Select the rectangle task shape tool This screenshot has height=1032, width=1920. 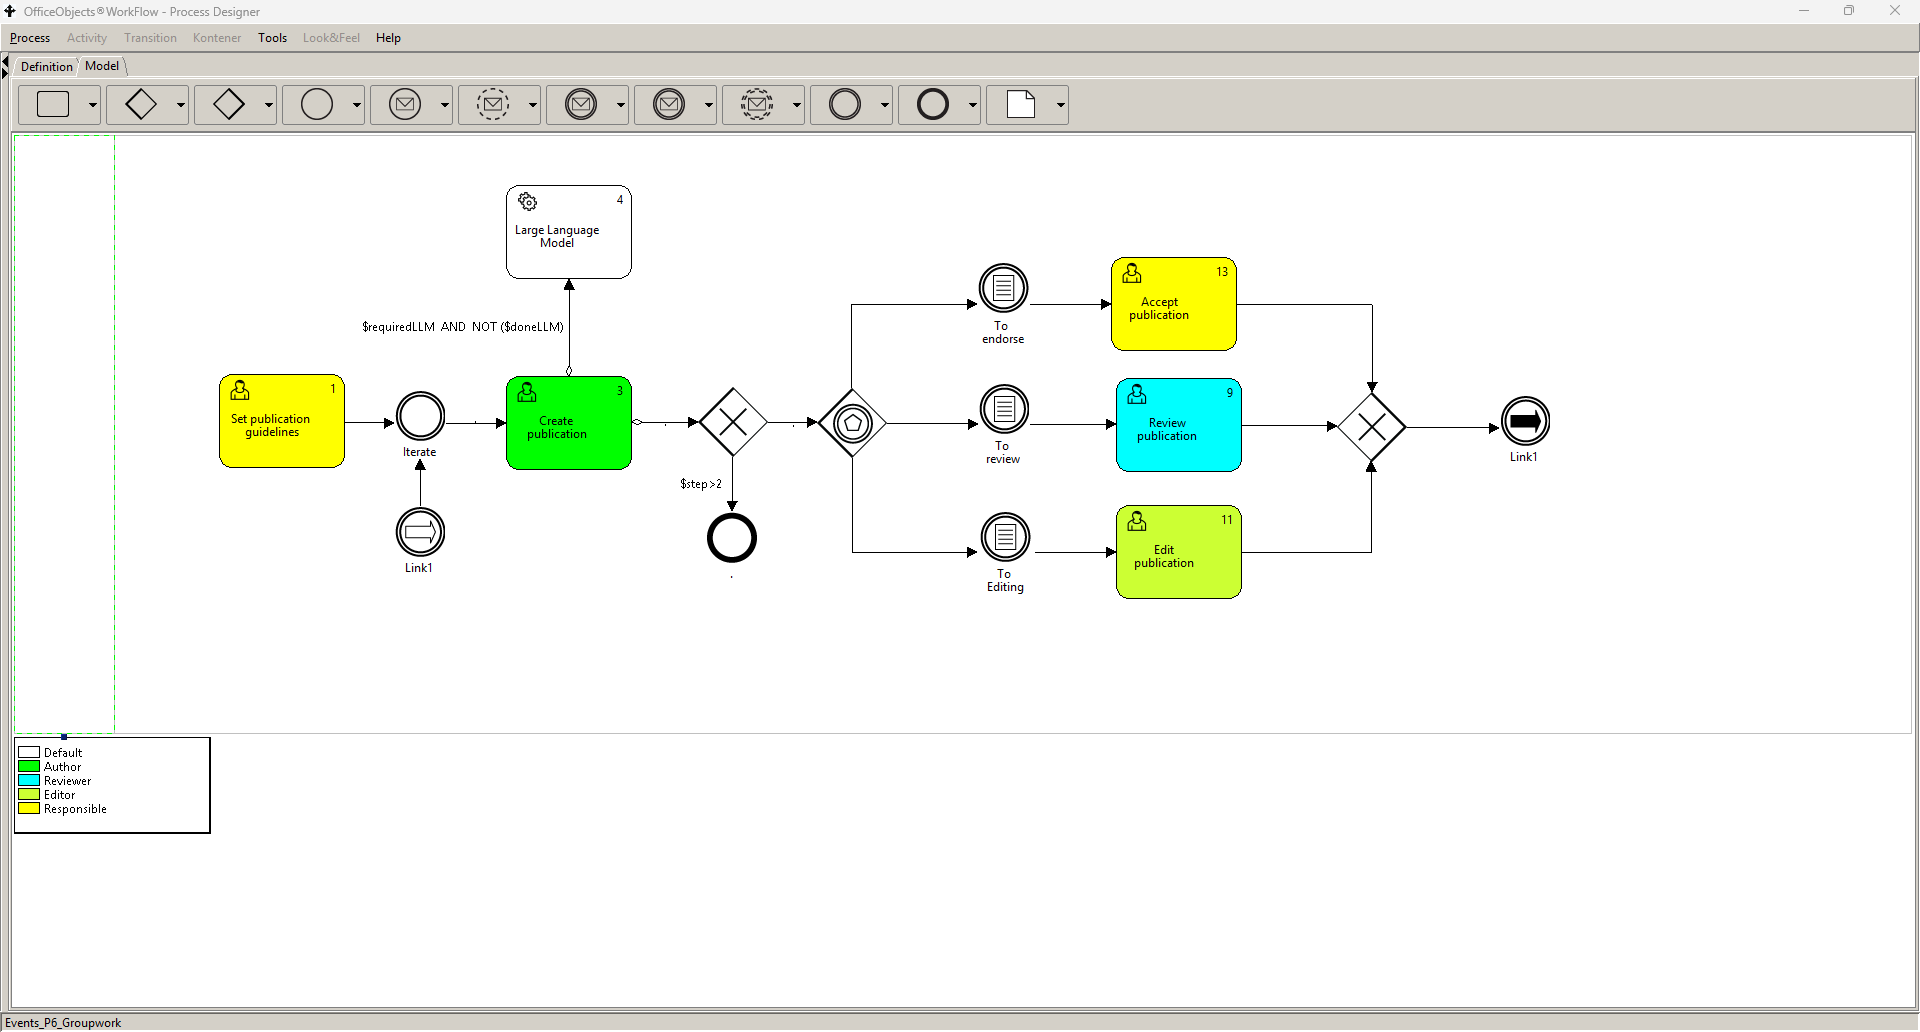pos(53,104)
